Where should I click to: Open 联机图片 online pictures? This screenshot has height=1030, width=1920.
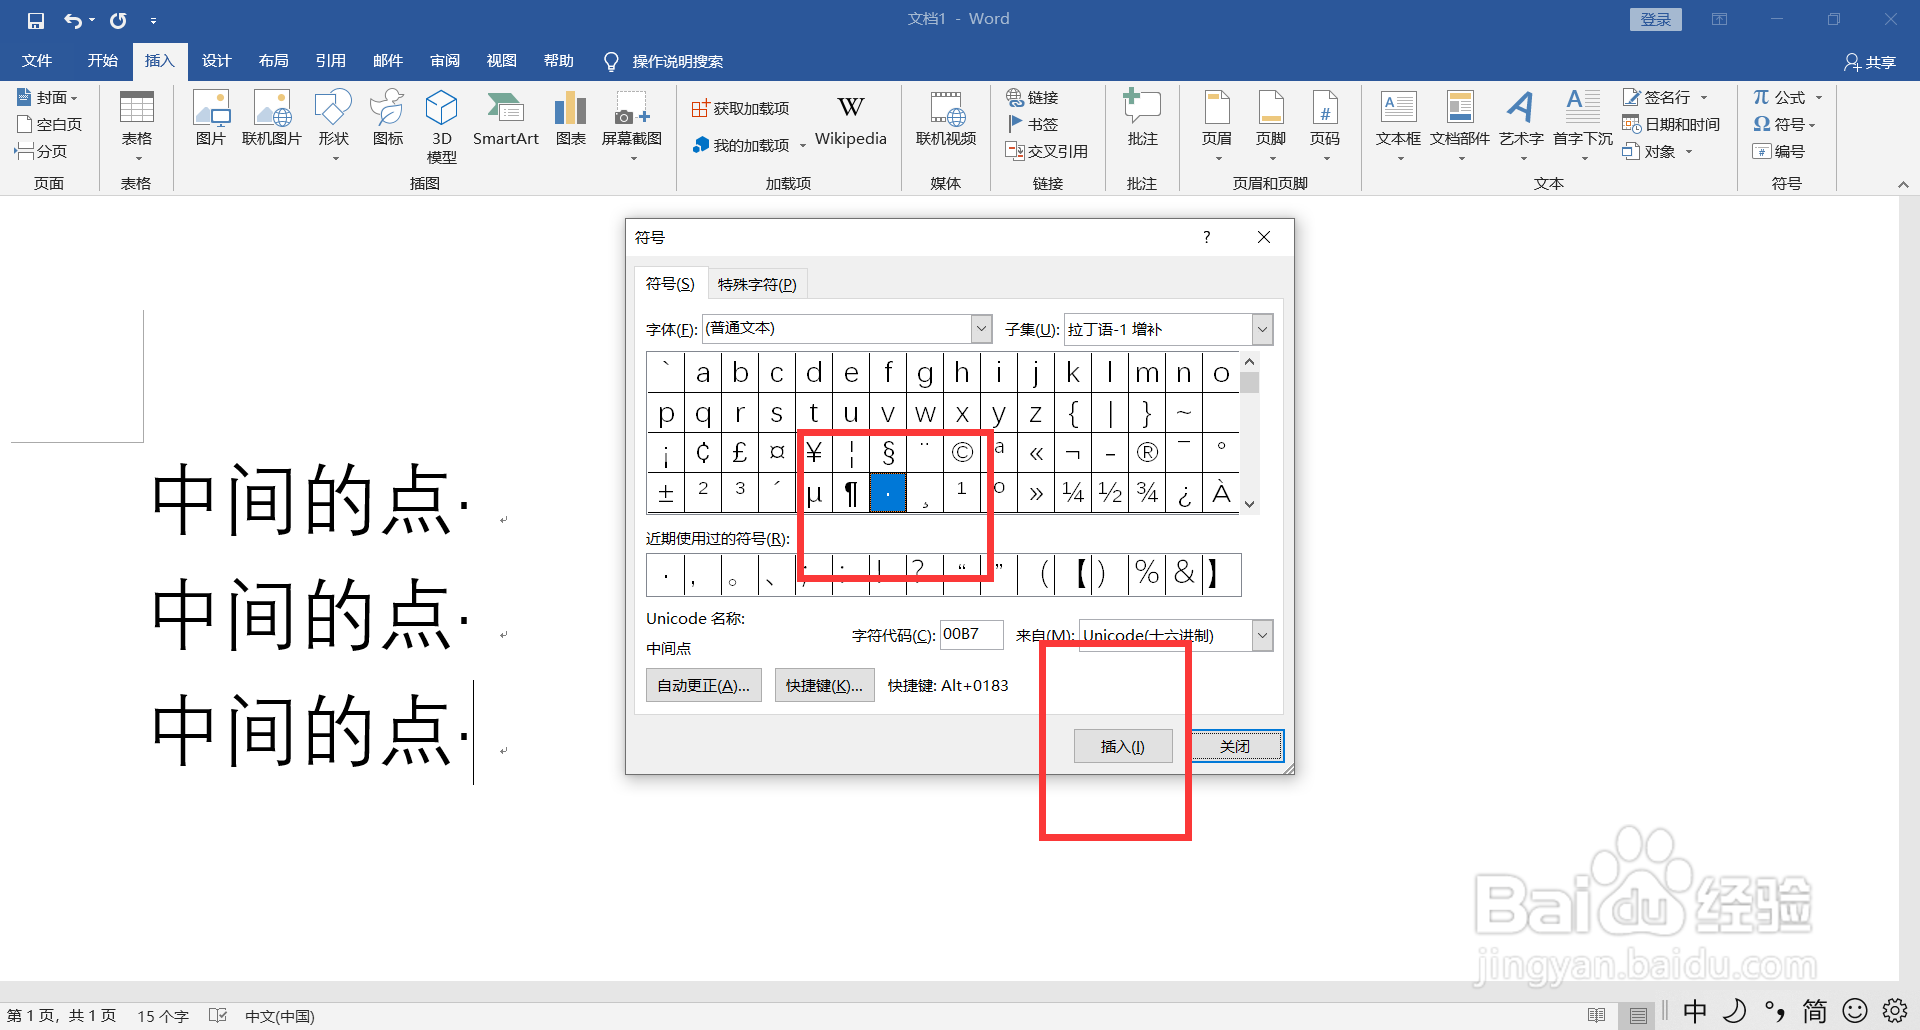[272, 118]
